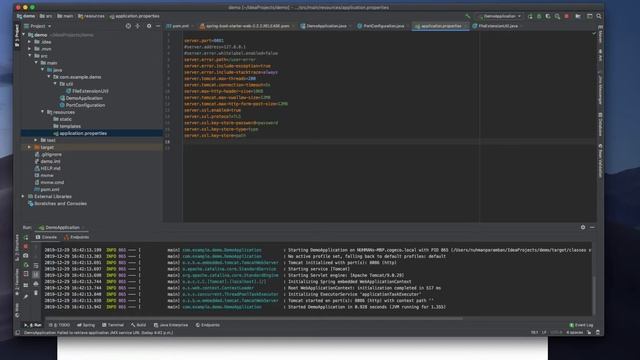This screenshot has width=640, height=360.
Task: Rerun DemoApplication in the Run panel
Action: coord(26,238)
